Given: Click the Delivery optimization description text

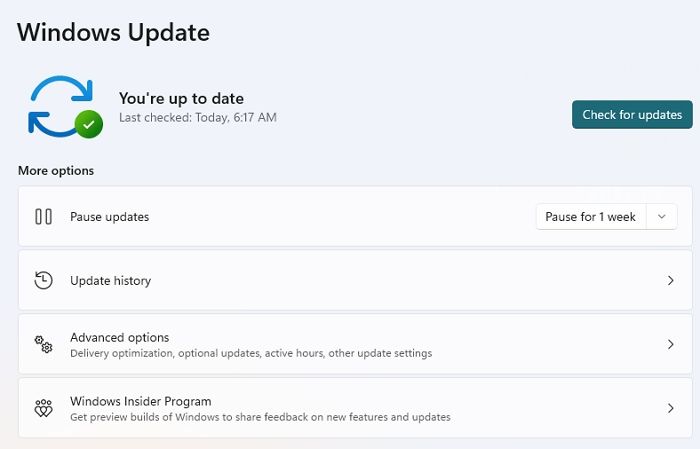Looking at the screenshot, I should tap(250, 353).
